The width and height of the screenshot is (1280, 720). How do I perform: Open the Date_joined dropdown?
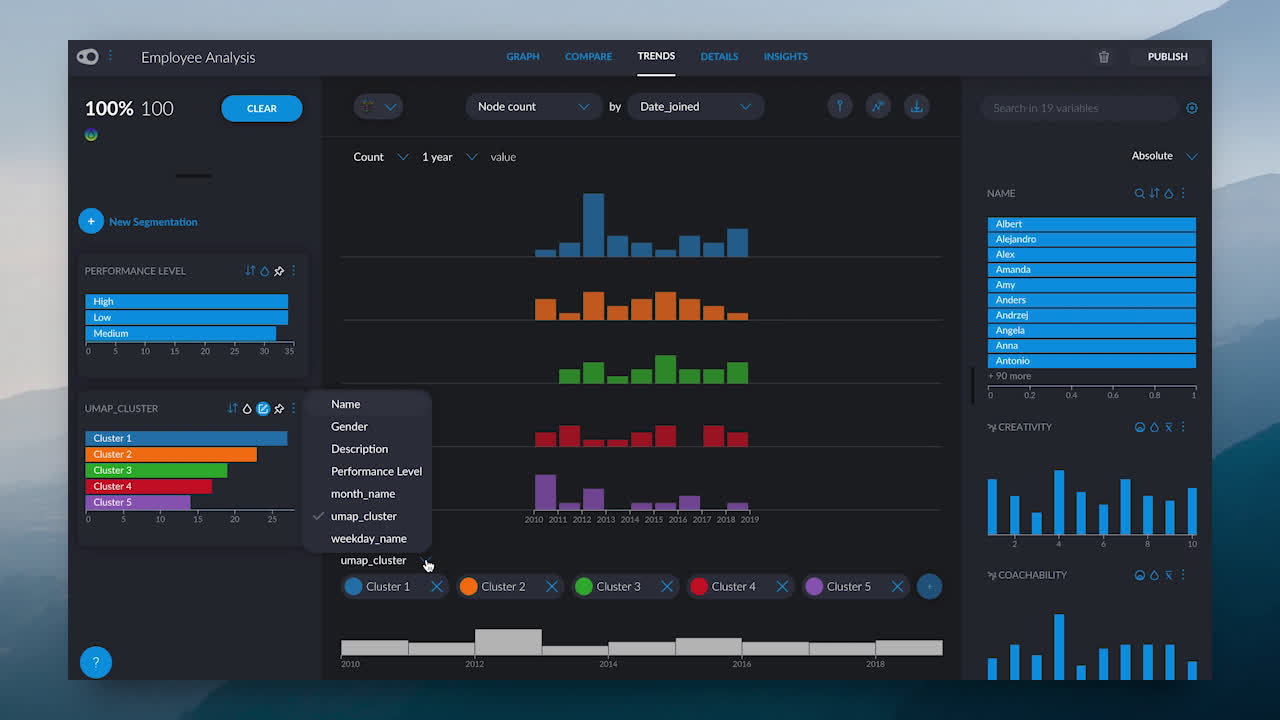tap(696, 106)
